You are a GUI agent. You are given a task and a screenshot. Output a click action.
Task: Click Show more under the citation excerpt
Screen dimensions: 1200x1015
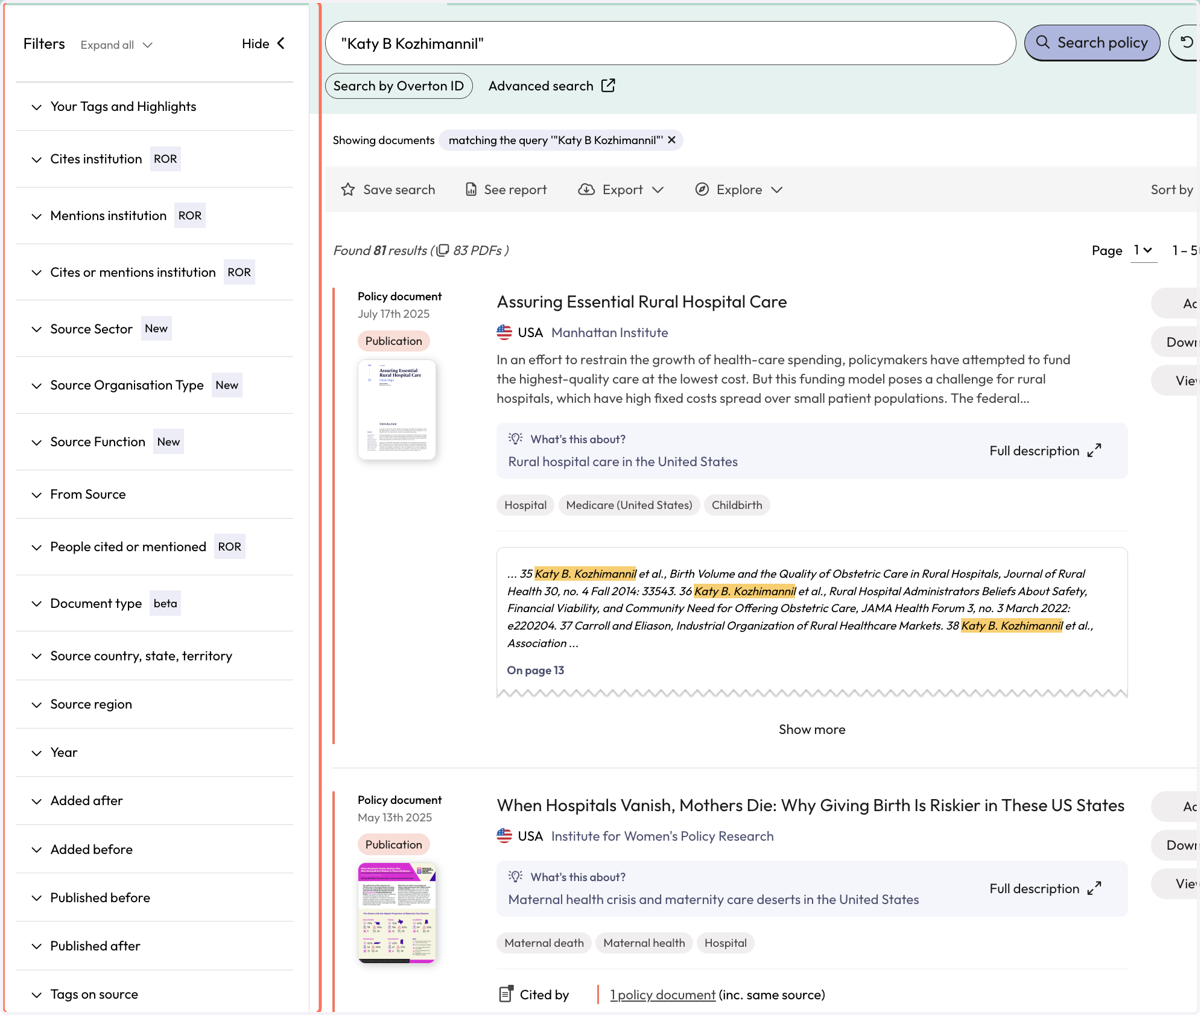coord(812,730)
